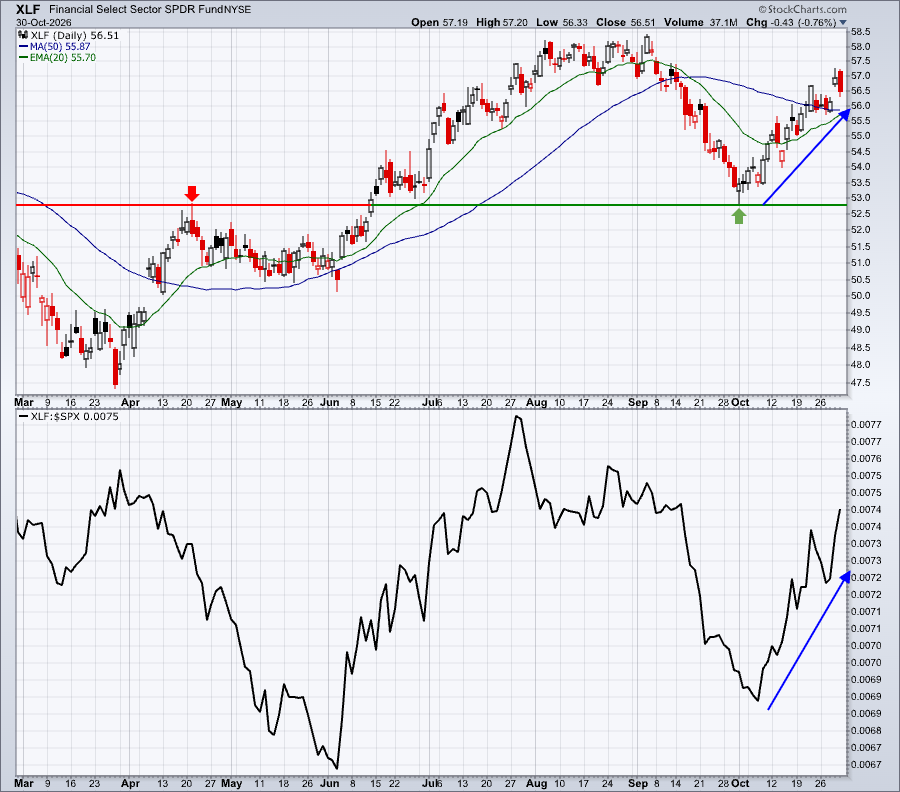Viewport: 900px width, 792px height.
Task: Click the Low 56.33 value
Action: [x=562, y=22]
